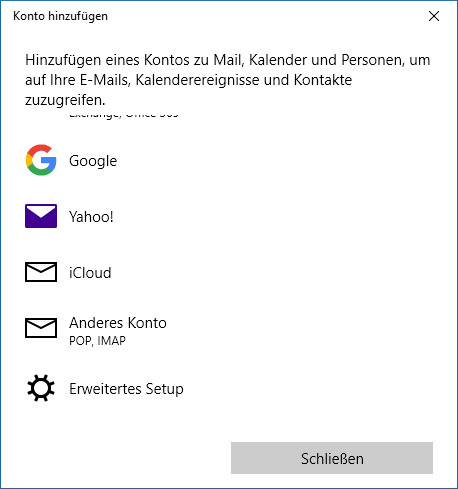Click the Anderes Konto envelope icon

[x=41, y=328]
